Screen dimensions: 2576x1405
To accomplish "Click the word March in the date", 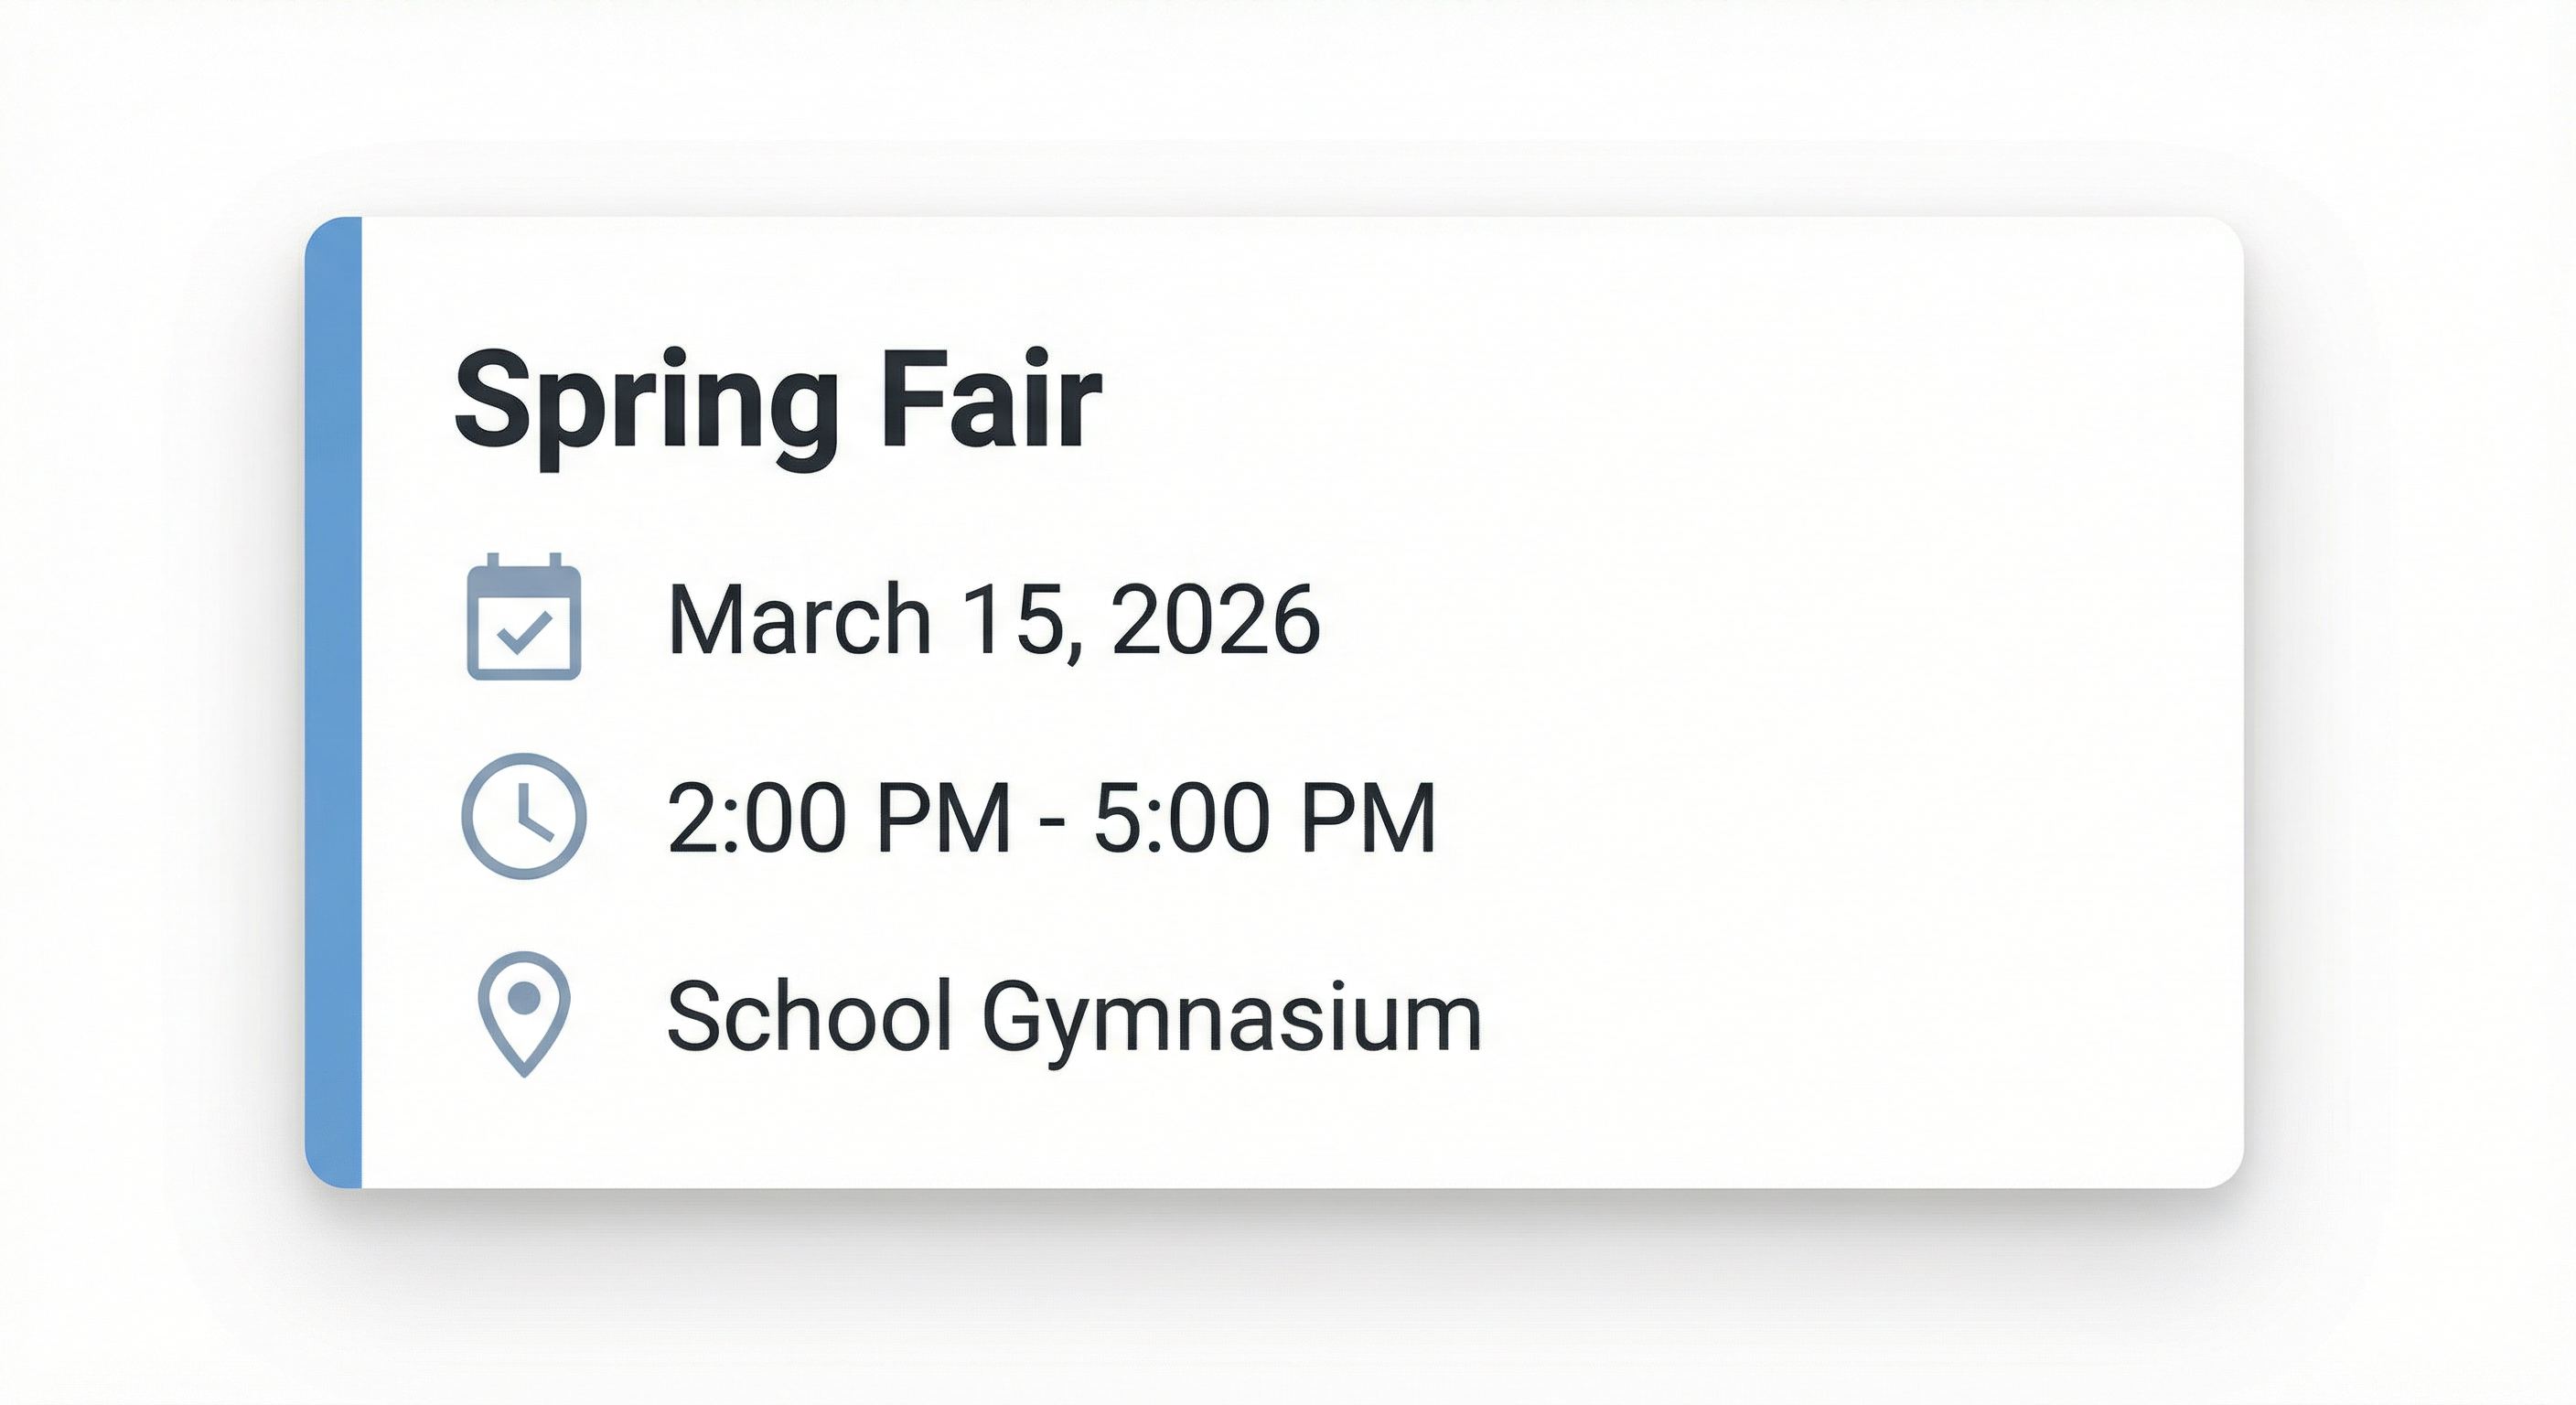I will point(799,620).
